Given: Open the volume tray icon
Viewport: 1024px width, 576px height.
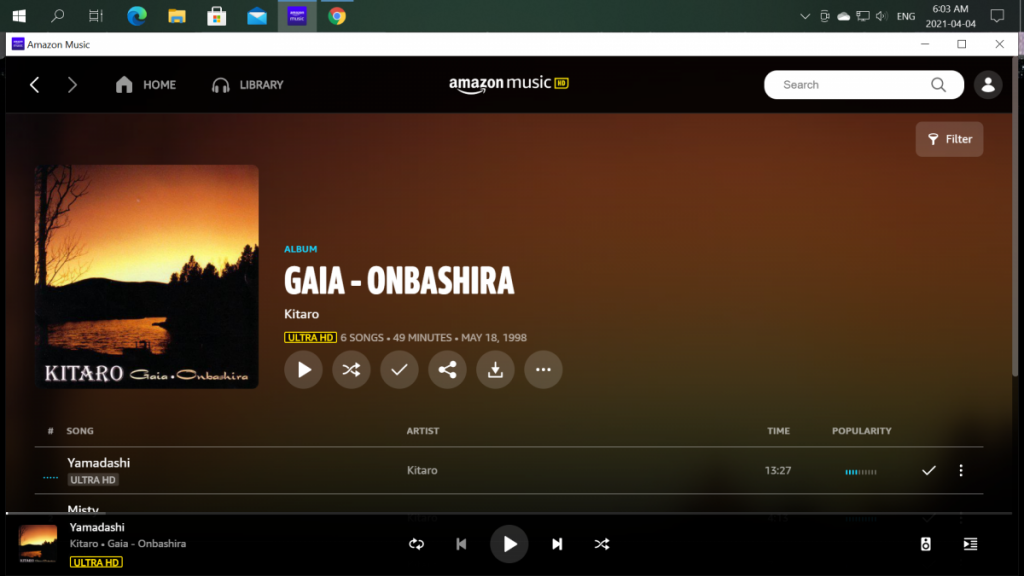Looking at the screenshot, I should pos(882,16).
